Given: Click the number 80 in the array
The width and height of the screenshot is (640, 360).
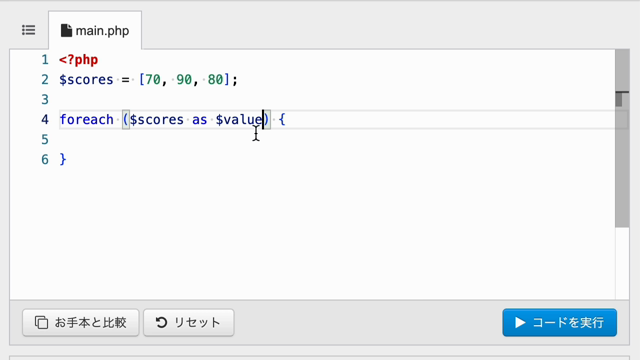Looking at the screenshot, I should coord(215,80).
